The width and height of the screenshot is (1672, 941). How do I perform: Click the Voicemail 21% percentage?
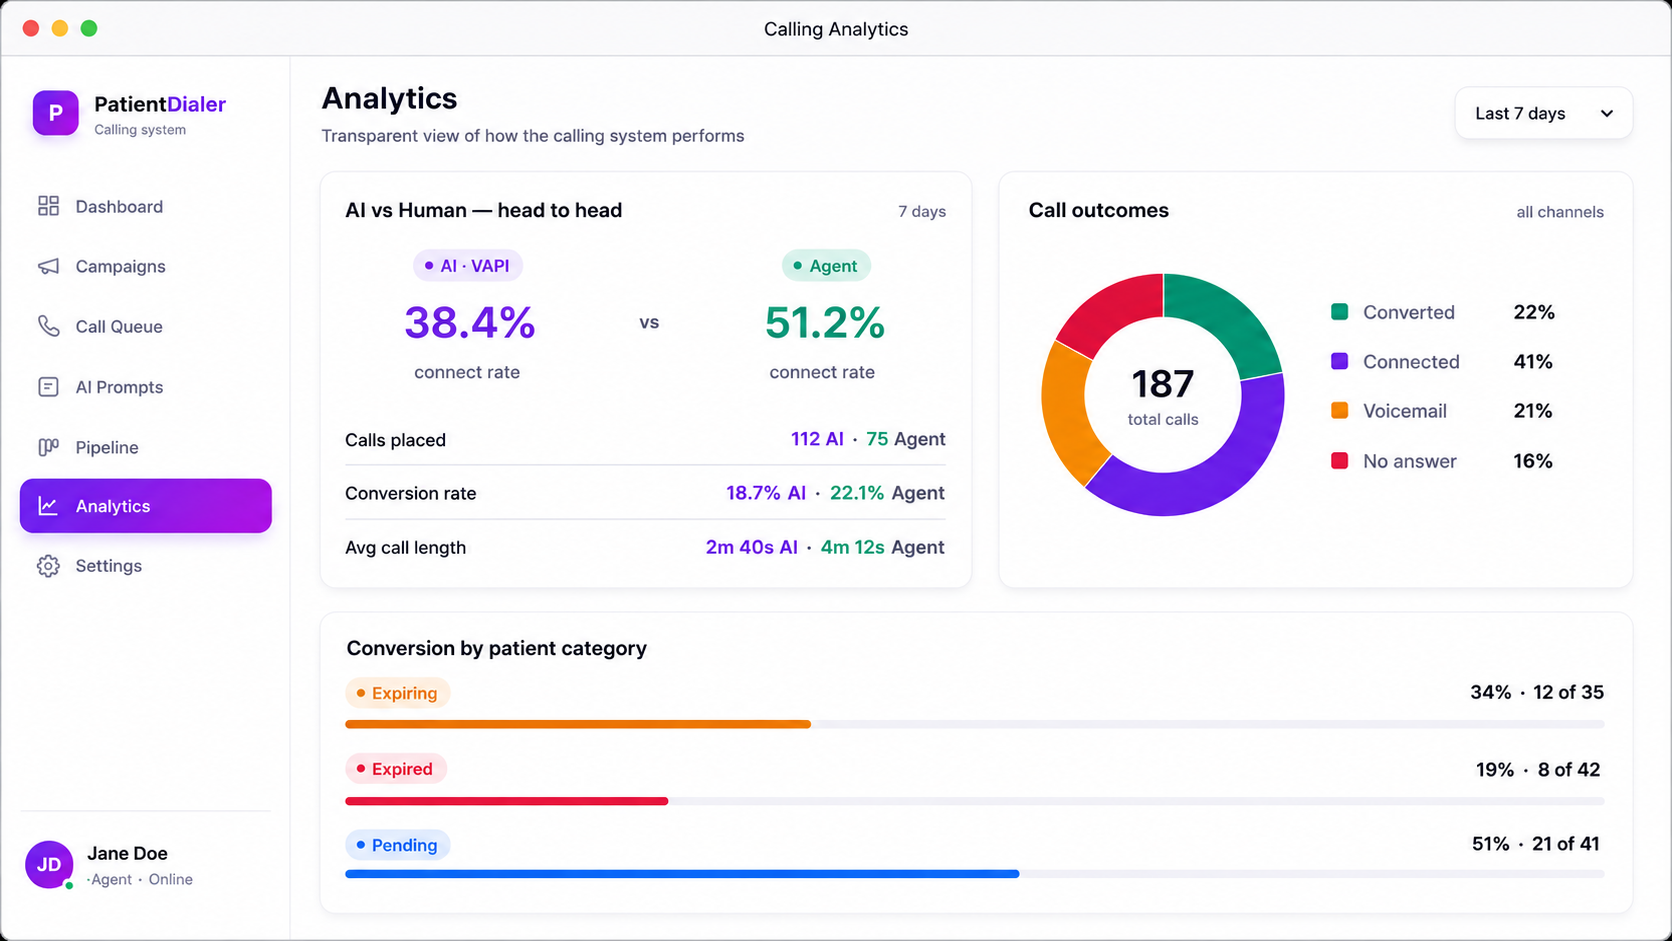[x=1533, y=411]
